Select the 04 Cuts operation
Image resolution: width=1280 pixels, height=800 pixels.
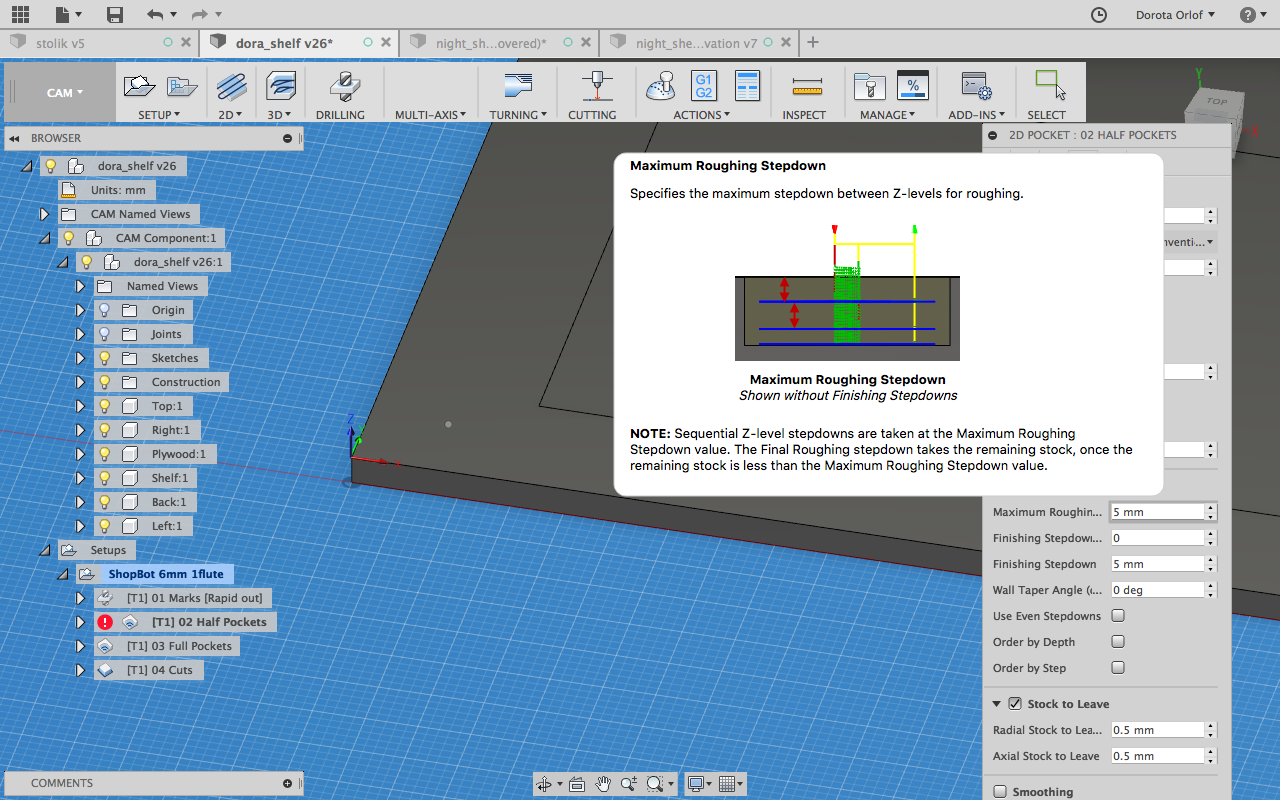click(158, 670)
